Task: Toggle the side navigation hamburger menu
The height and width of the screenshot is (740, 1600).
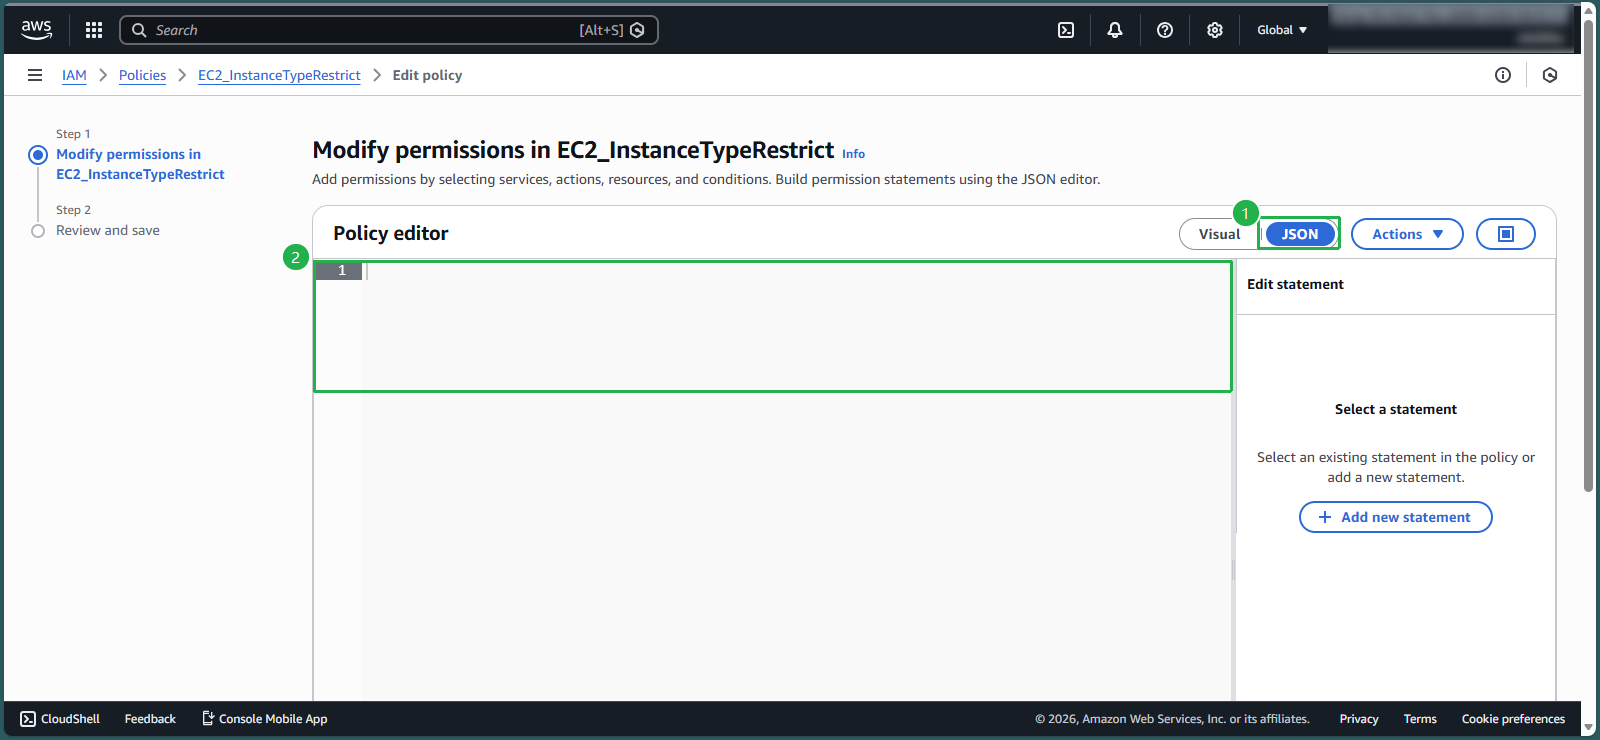Action: [x=35, y=75]
